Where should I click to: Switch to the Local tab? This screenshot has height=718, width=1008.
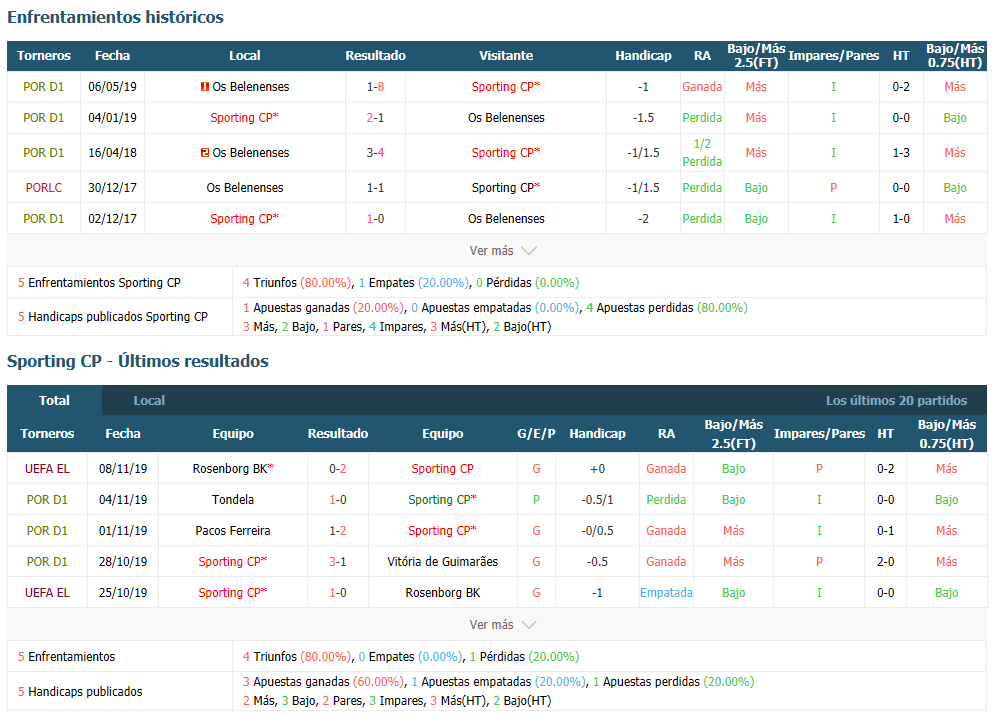[x=149, y=400]
